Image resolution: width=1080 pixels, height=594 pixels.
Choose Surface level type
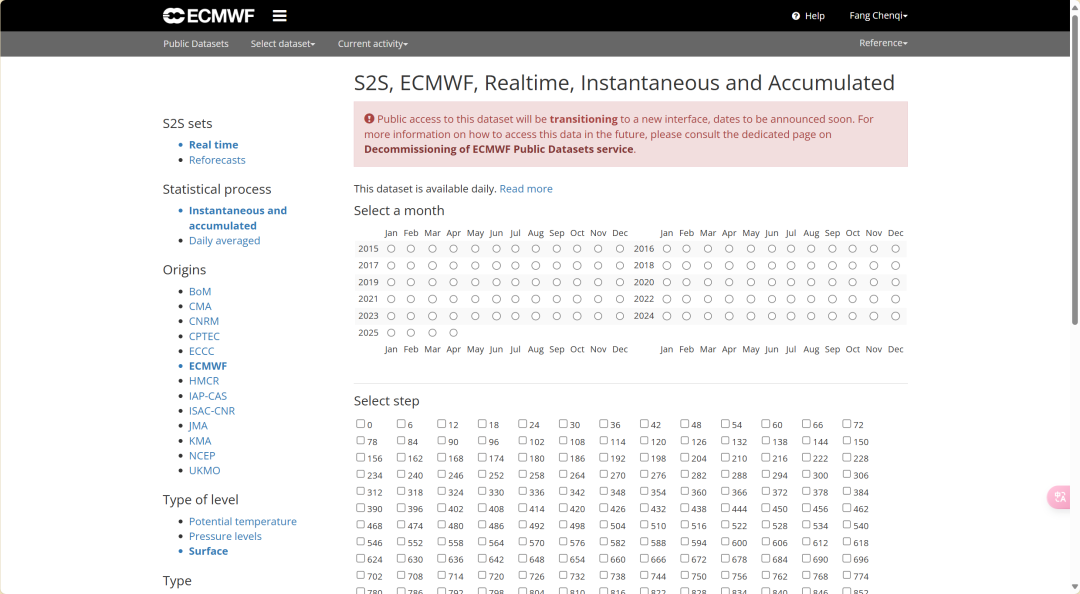(208, 551)
